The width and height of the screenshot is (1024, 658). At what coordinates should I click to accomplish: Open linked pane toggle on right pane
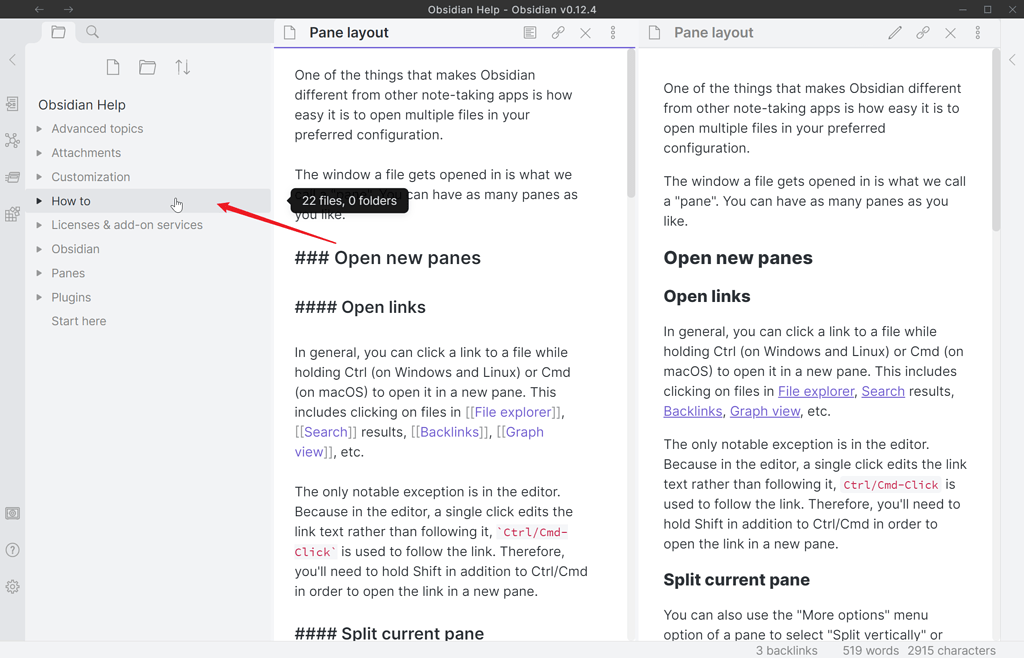pyautogui.click(x=921, y=32)
